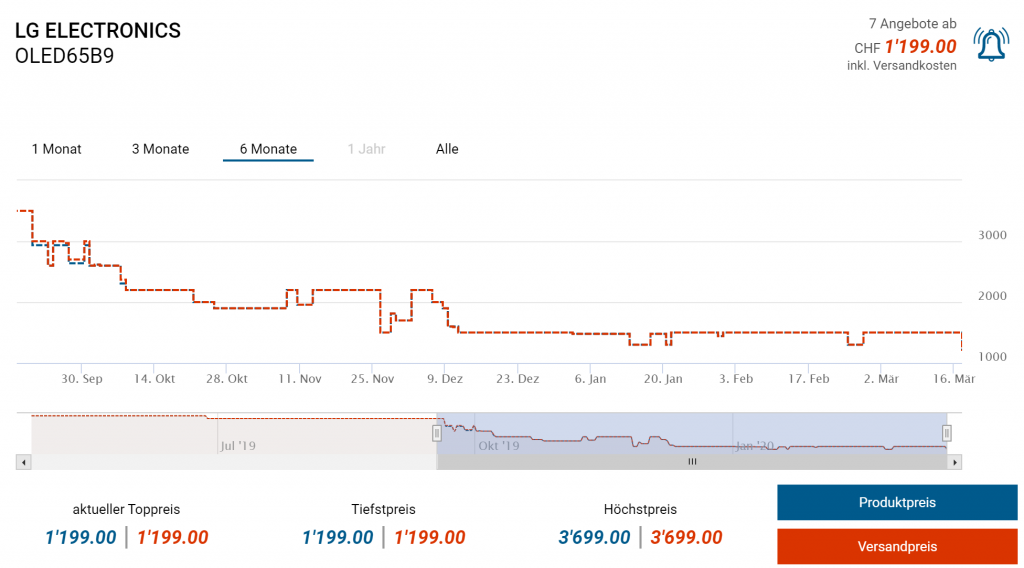
Task: Click the Jan '20 area in the navigator
Action: pos(754,445)
